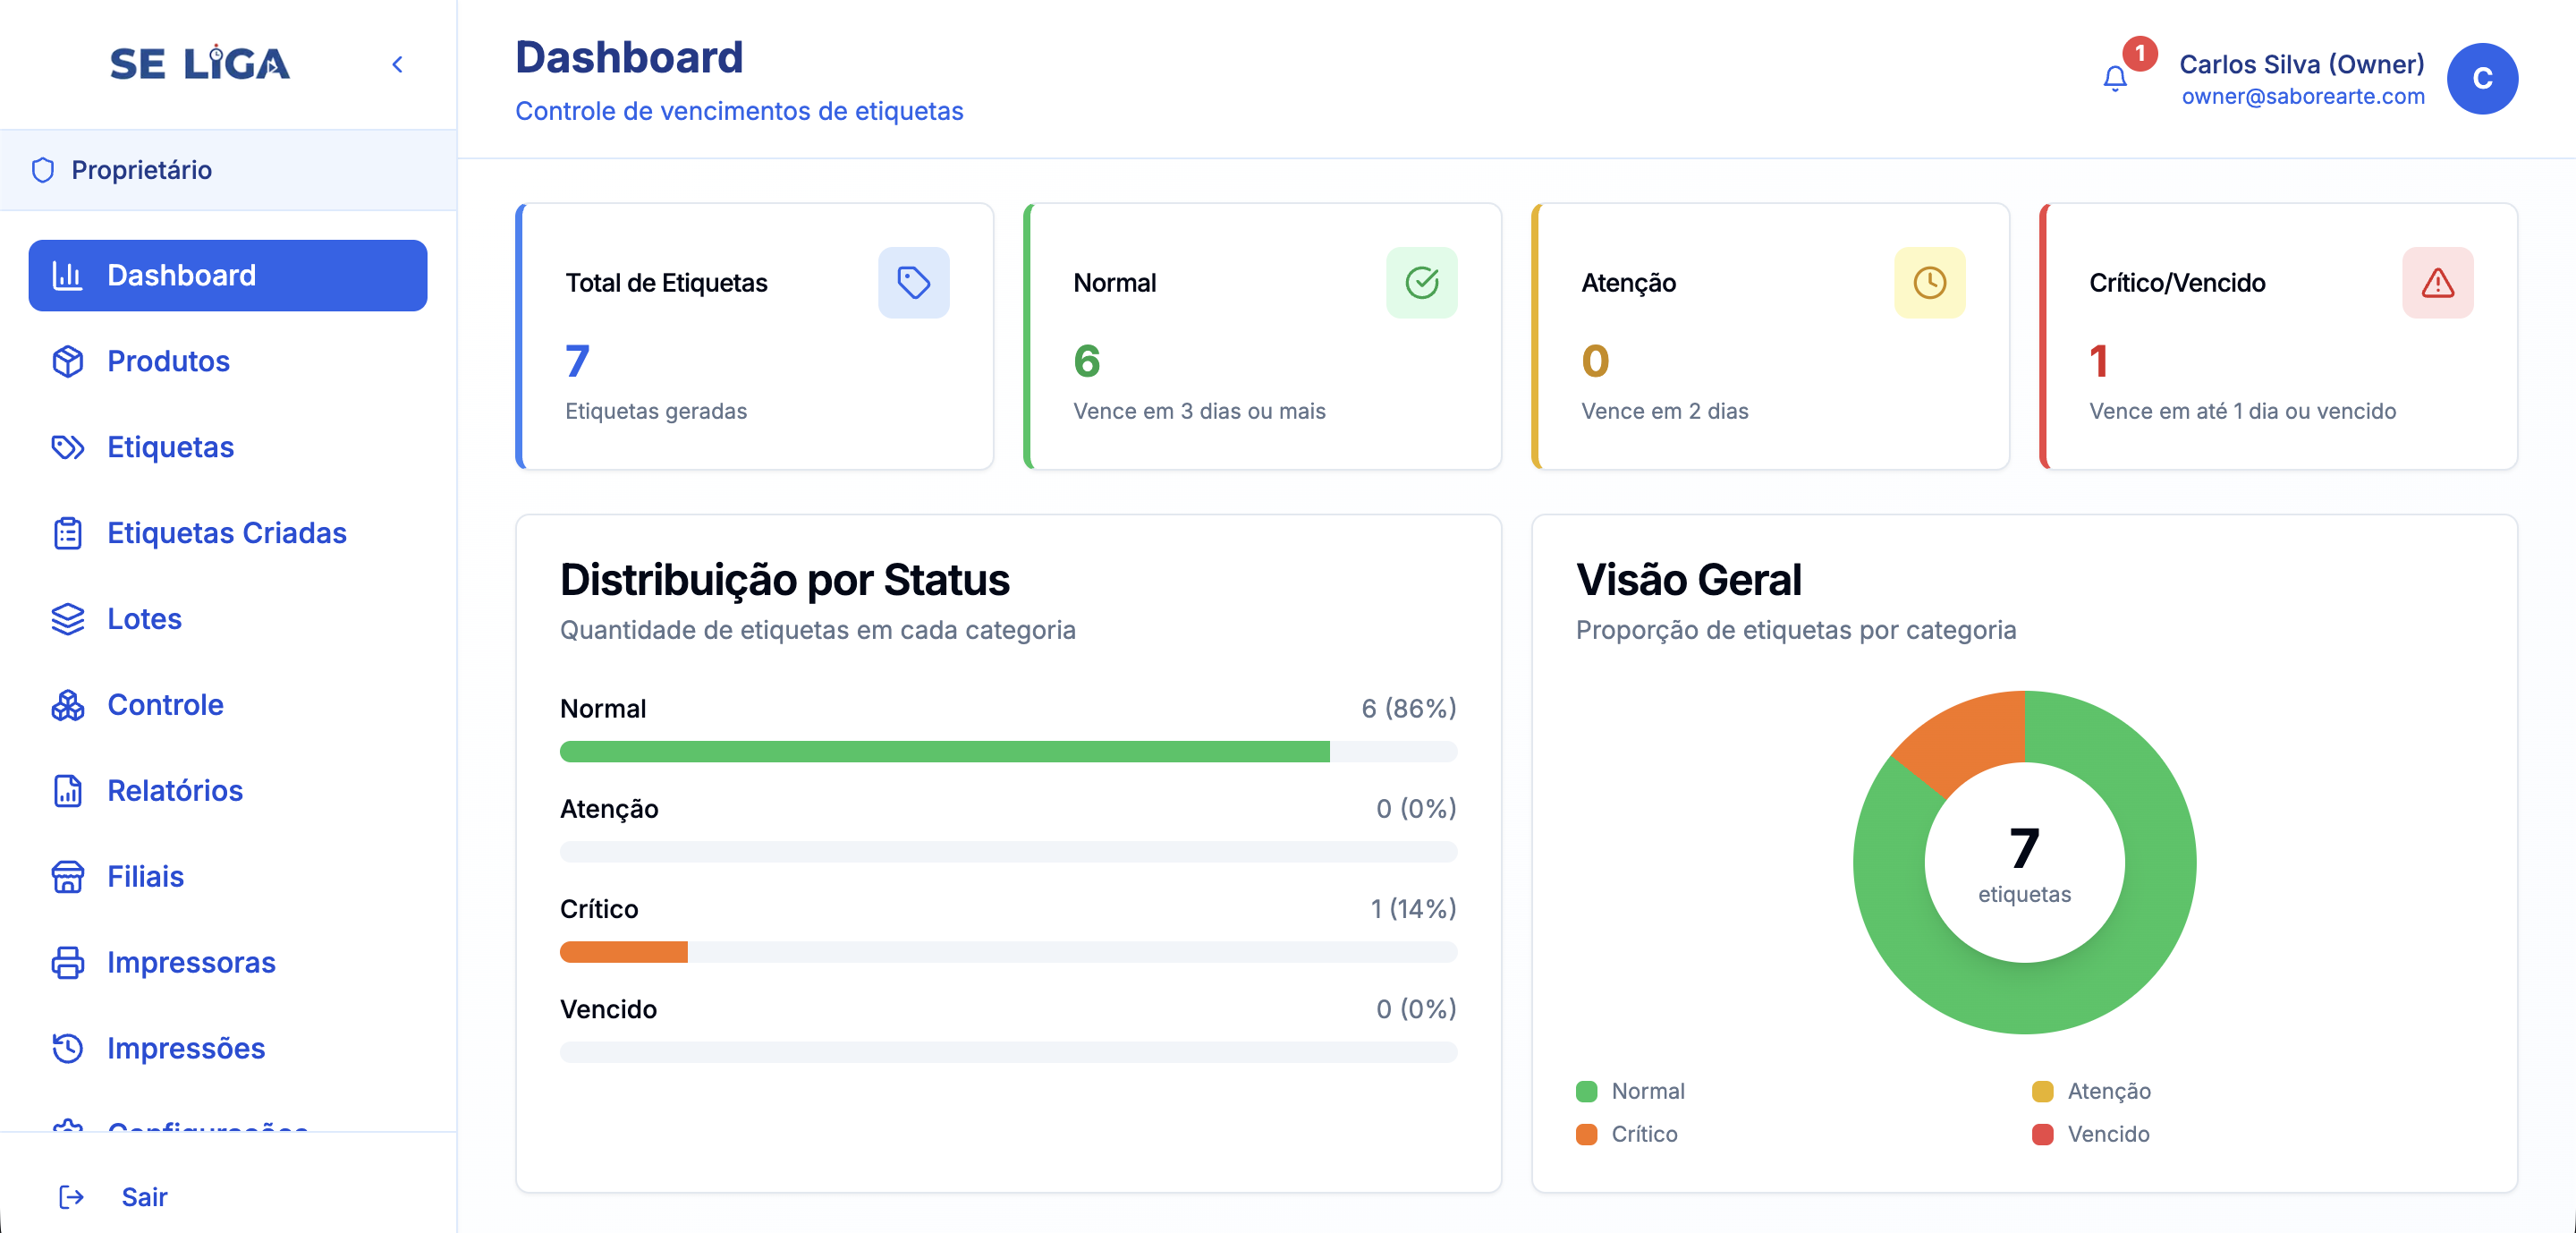
Task: Click the Lotes stack icon
Action: pos(68,619)
